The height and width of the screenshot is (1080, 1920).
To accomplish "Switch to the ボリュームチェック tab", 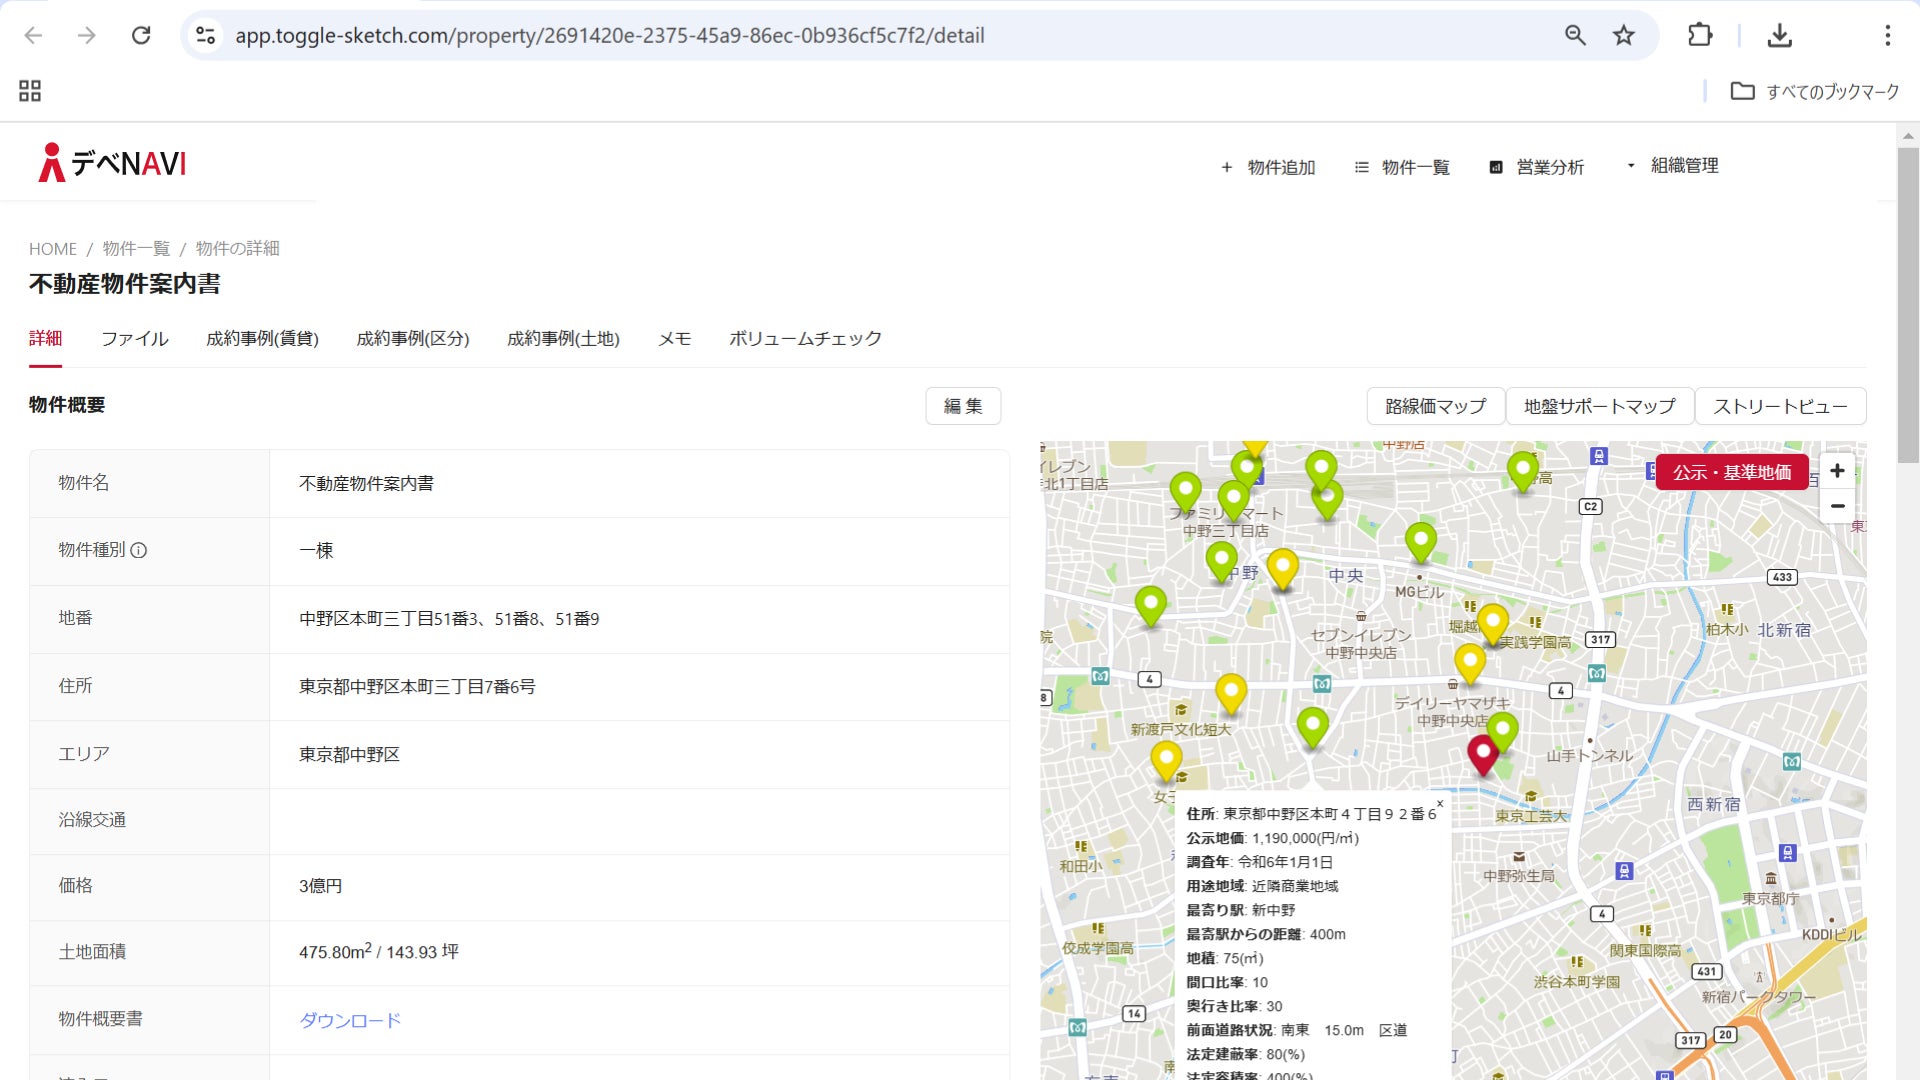I will 805,339.
